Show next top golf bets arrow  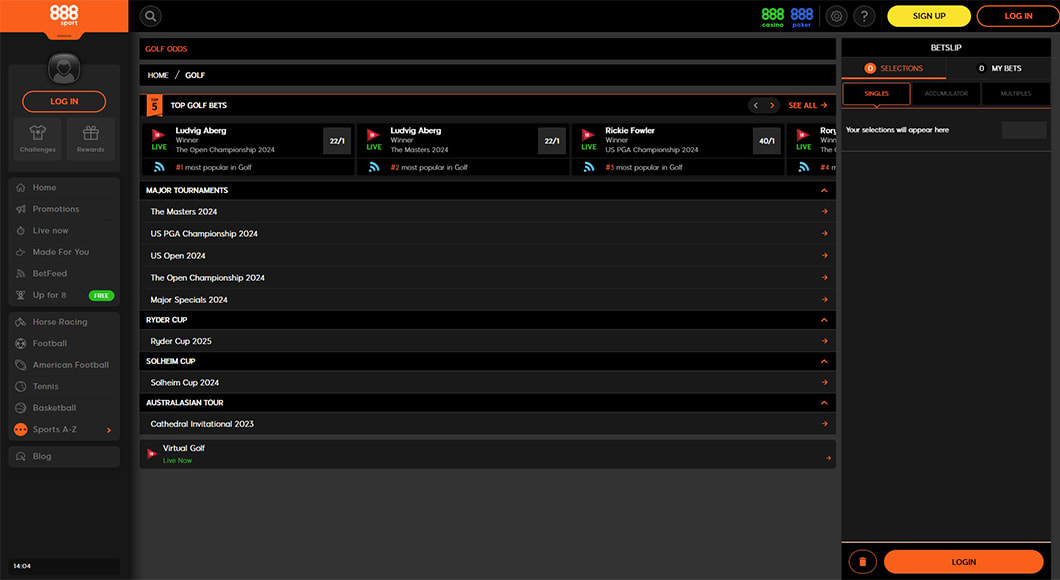[772, 105]
